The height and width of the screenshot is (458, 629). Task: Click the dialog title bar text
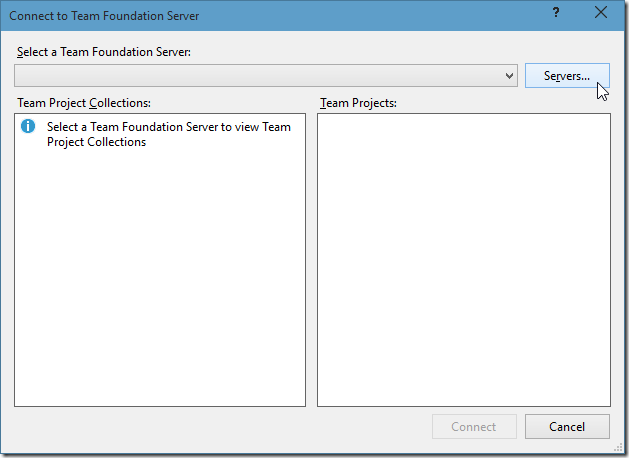pos(104,16)
